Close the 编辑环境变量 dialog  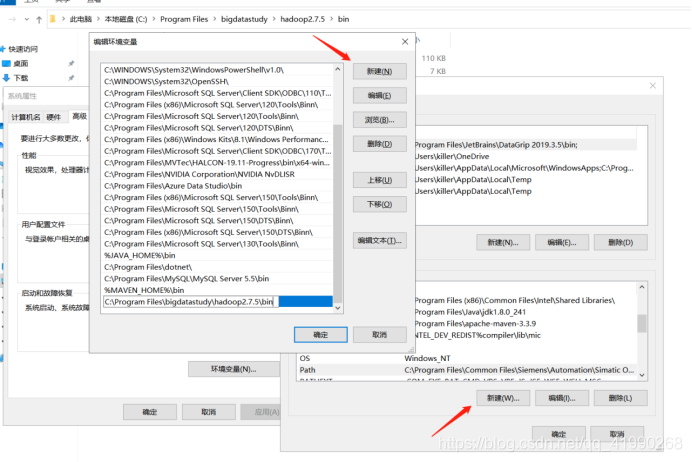tap(405, 41)
